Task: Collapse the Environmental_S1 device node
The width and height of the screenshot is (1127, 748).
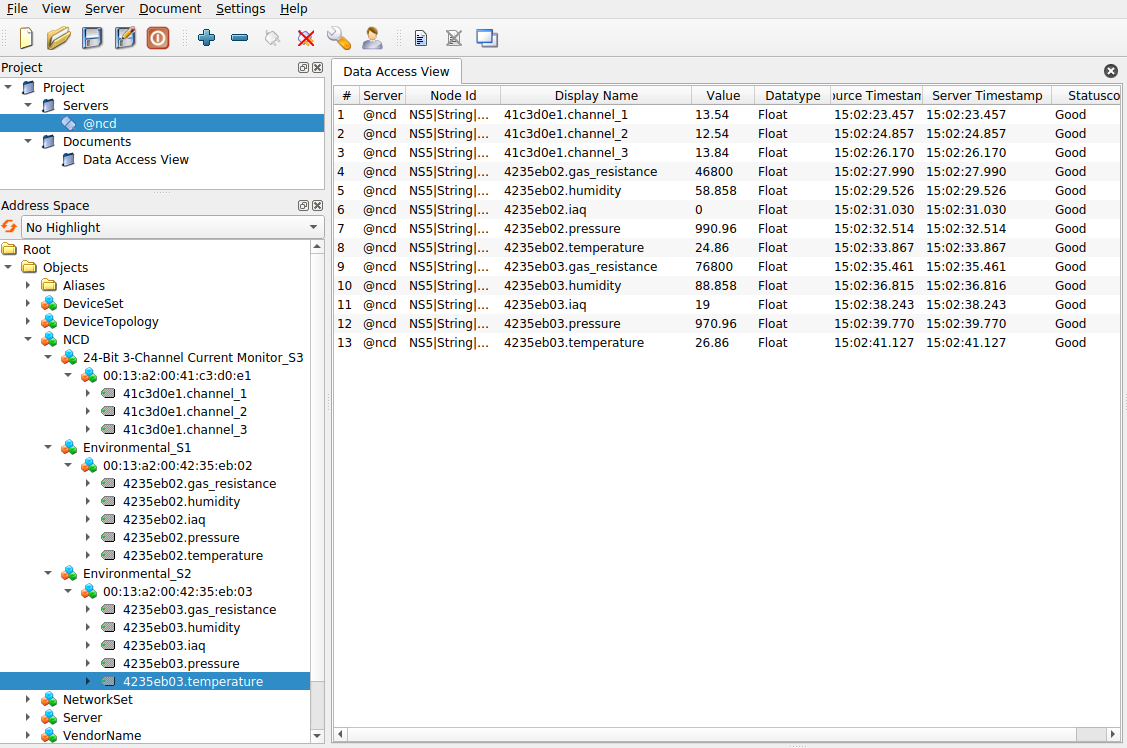Action: [47, 447]
